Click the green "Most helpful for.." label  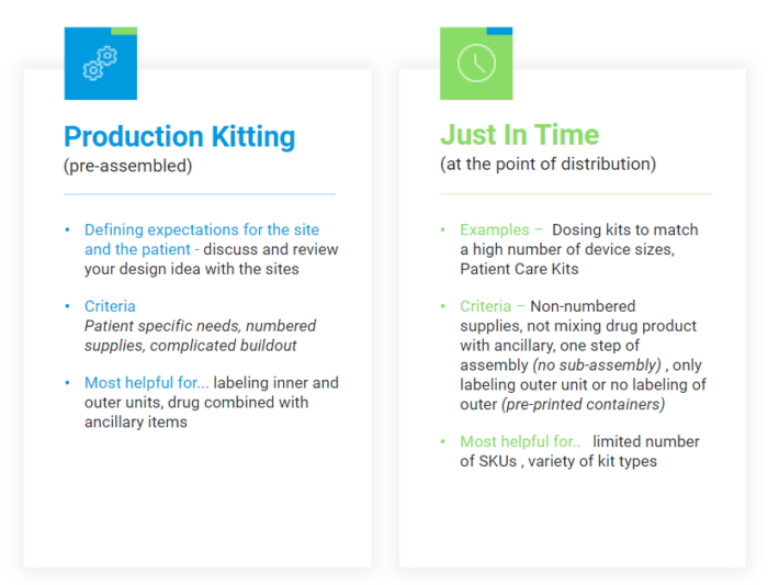point(520,441)
